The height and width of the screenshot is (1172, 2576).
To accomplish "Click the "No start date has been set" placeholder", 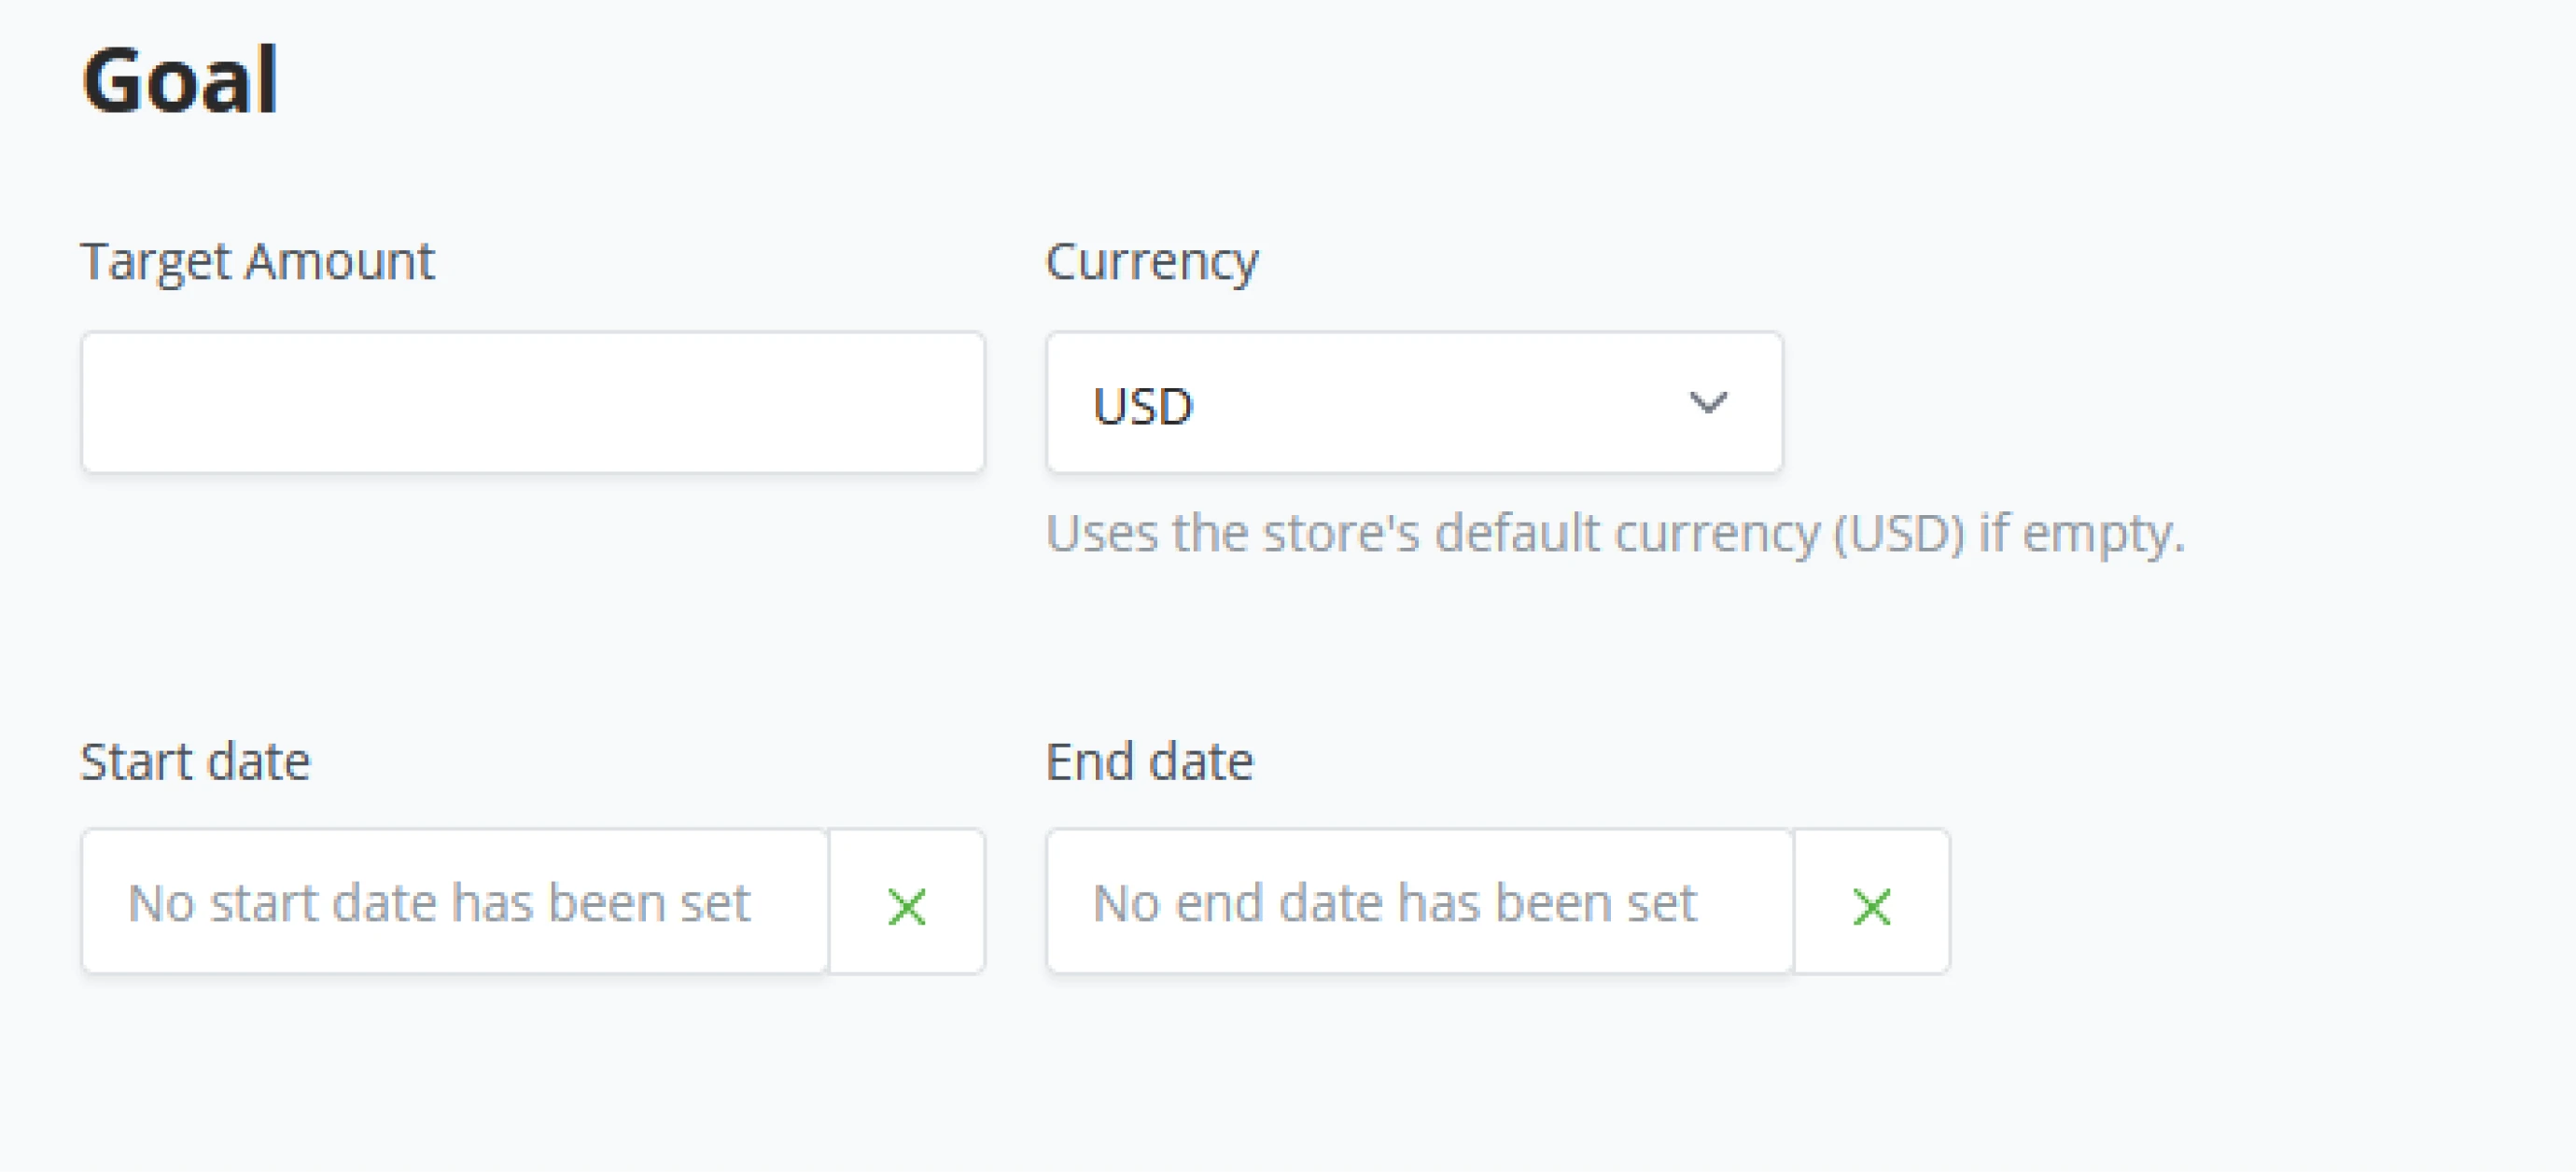I will [439, 903].
